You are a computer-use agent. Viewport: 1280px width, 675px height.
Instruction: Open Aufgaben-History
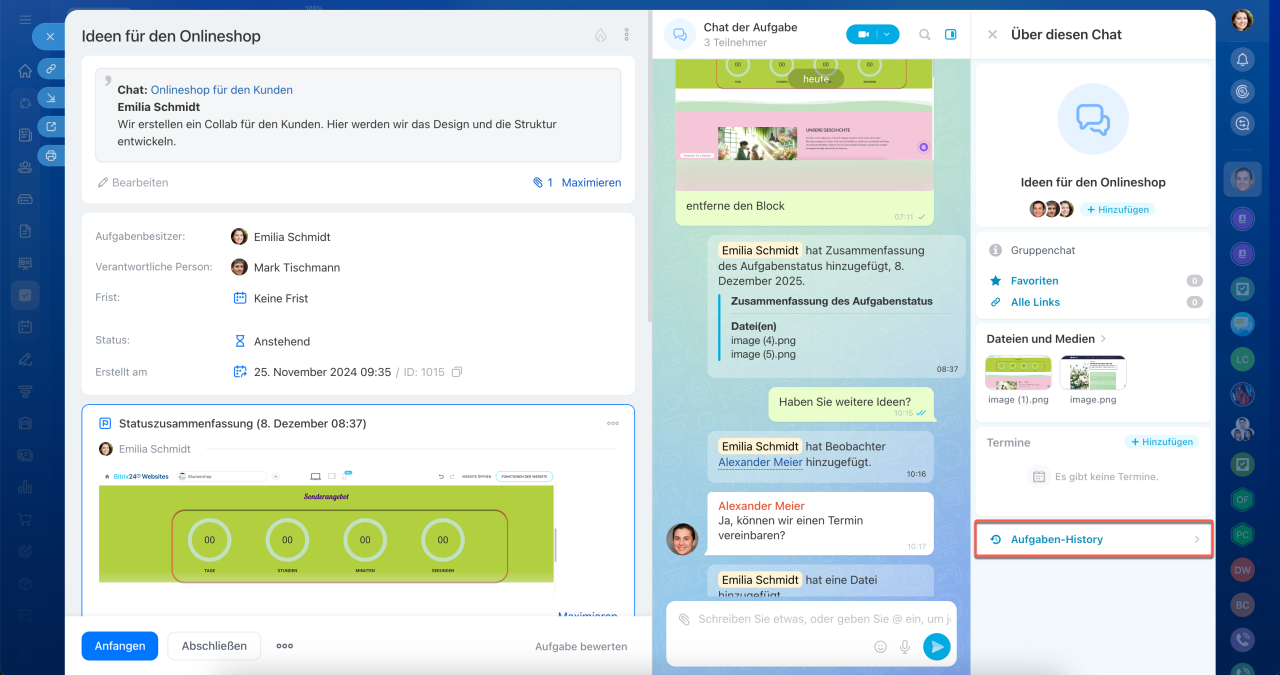pyautogui.click(x=1093, y=539)
